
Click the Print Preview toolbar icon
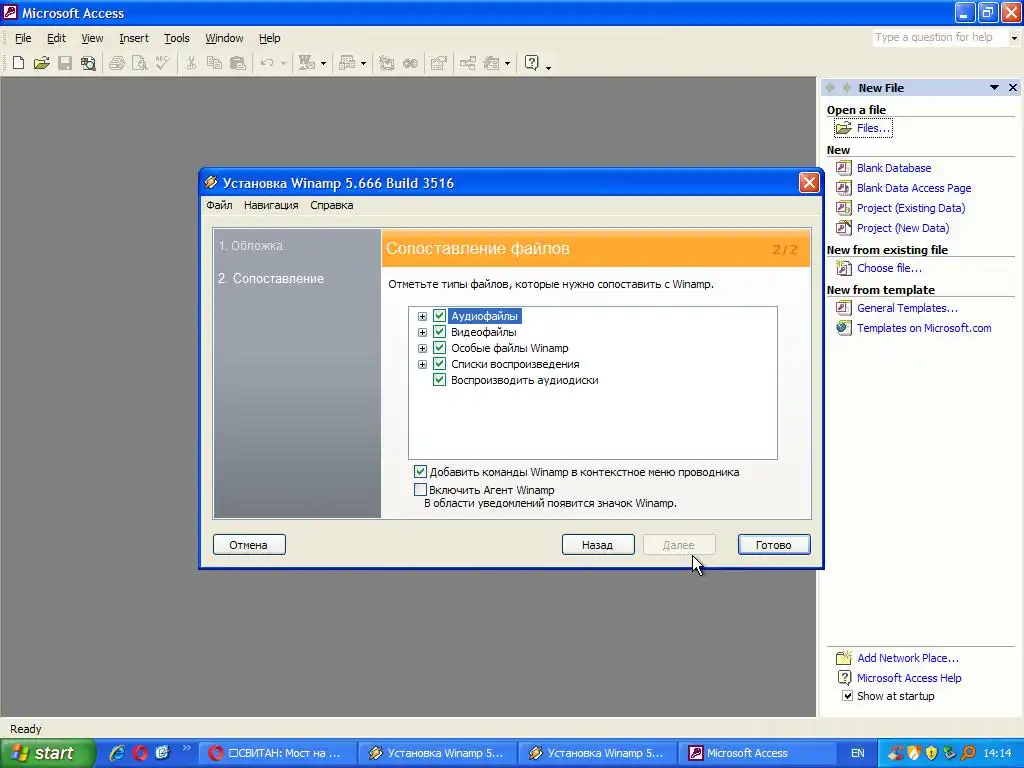coord(140,63)
